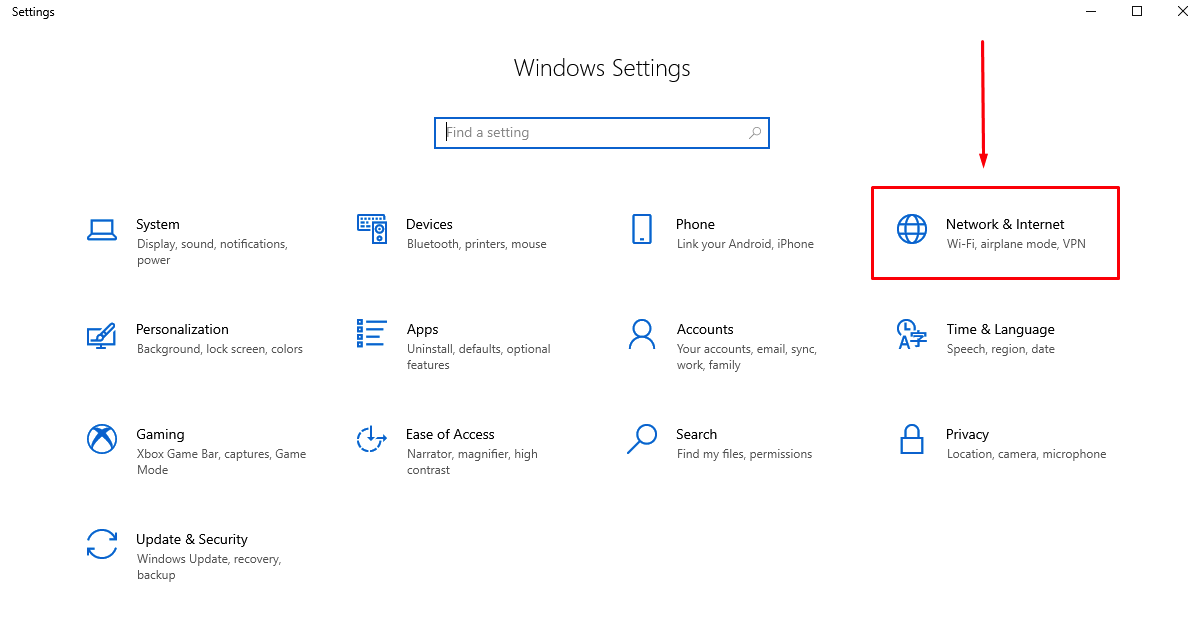Screen dimensions: 1203x642
Task: Click 'Display, sound, notifications, power' description
Action: click(212, 252)
